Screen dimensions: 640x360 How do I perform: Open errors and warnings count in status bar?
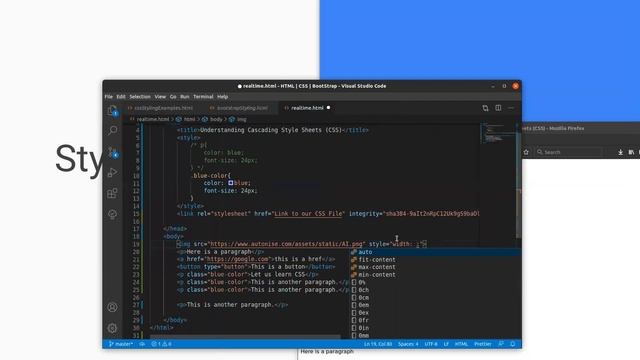[x=161, y=344]
